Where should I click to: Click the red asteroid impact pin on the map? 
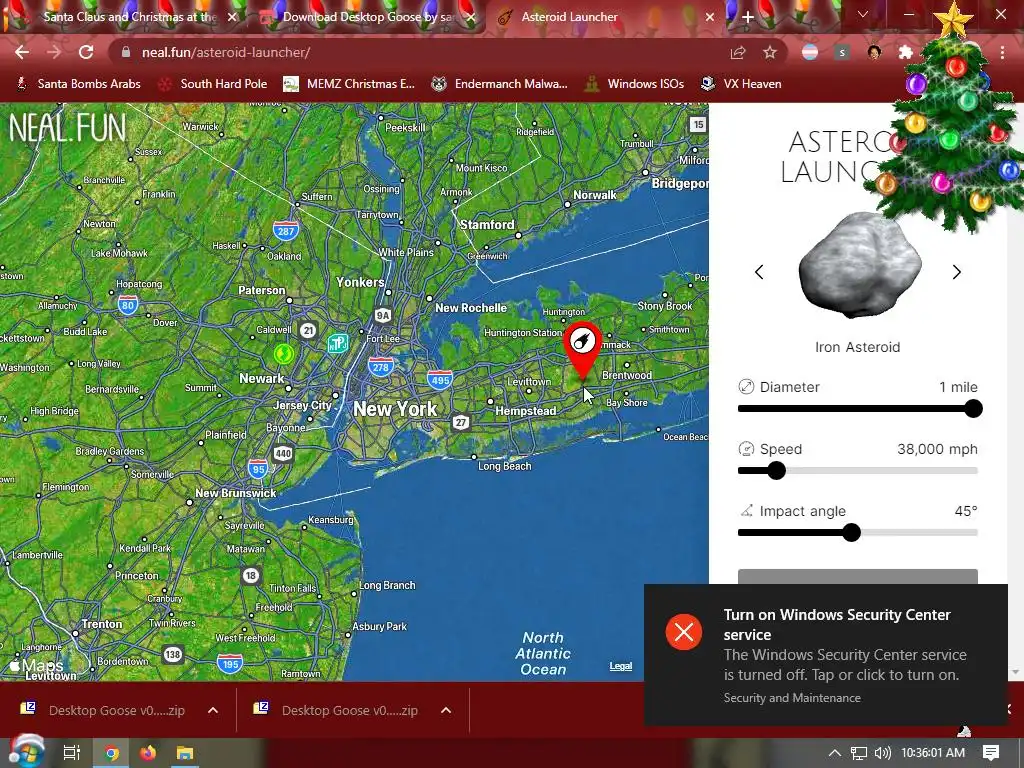(583, 349)
